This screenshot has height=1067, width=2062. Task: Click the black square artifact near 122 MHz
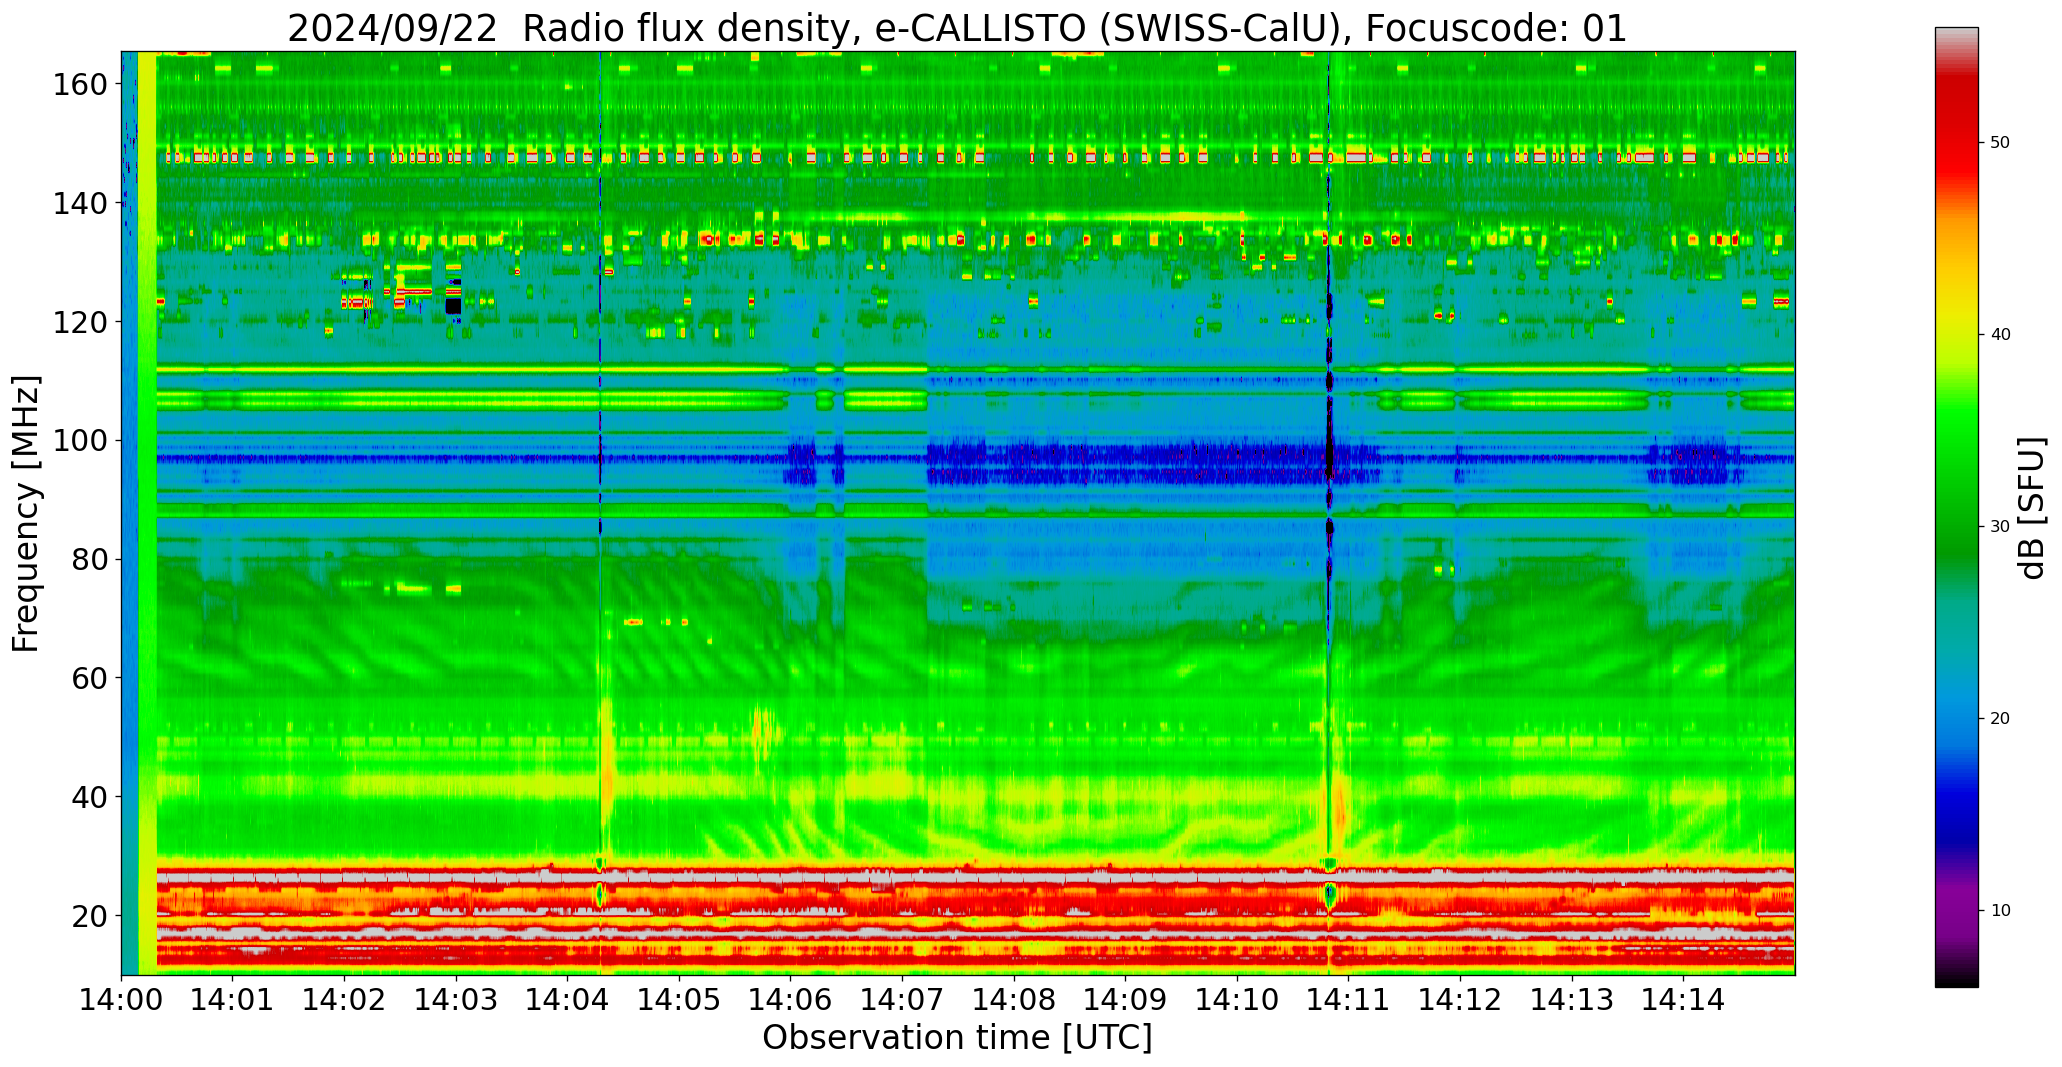pos(453,306)
